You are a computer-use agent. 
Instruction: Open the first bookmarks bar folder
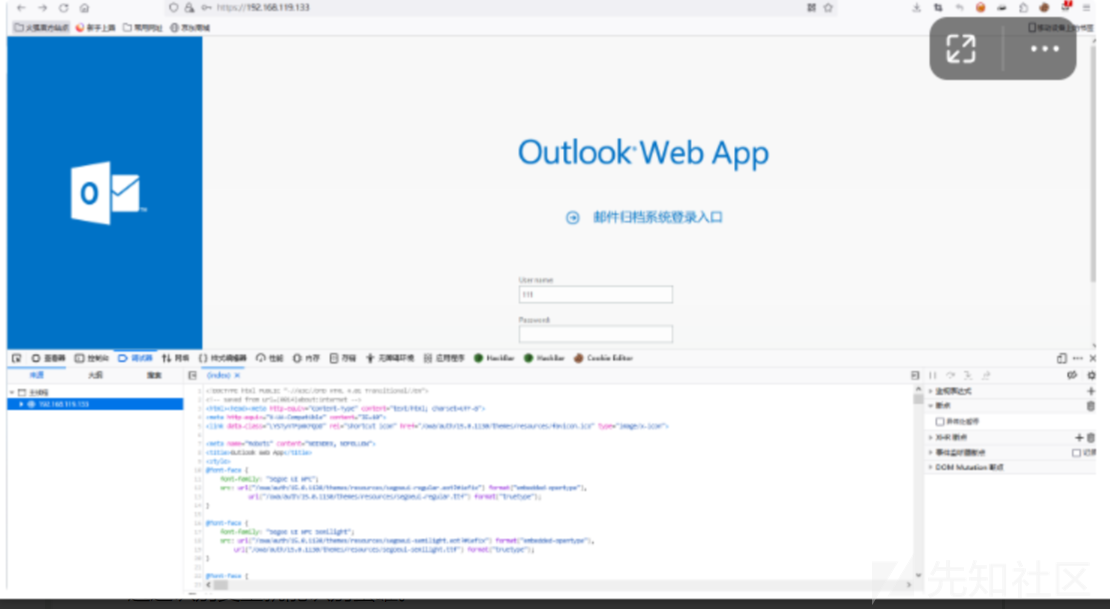point(42,28)
